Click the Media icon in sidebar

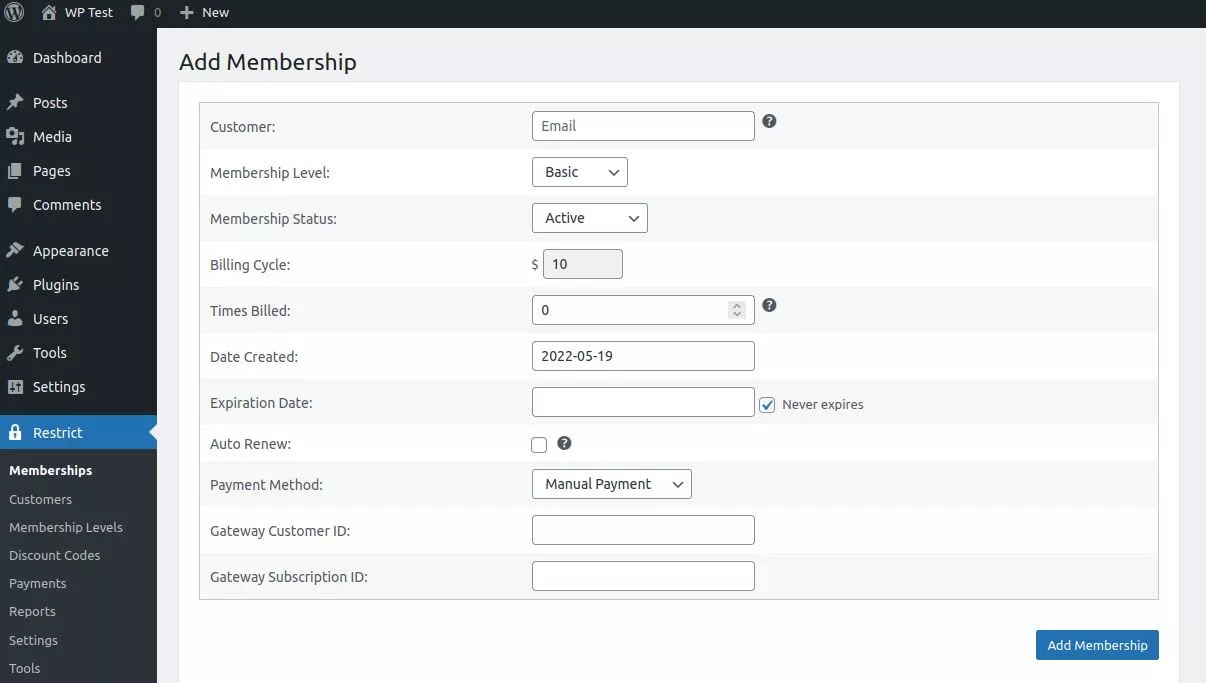pyautogui.click(x=15, y=137)
